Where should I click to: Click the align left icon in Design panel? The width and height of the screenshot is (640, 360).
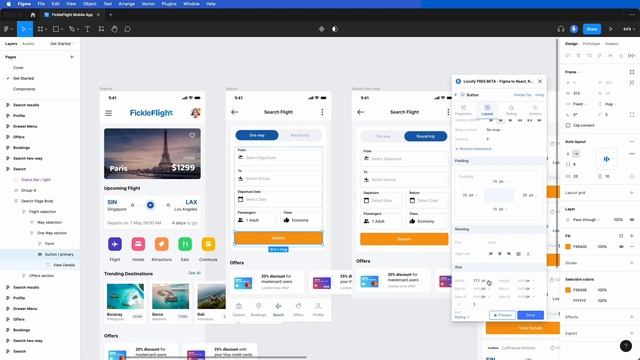point(567,55)
